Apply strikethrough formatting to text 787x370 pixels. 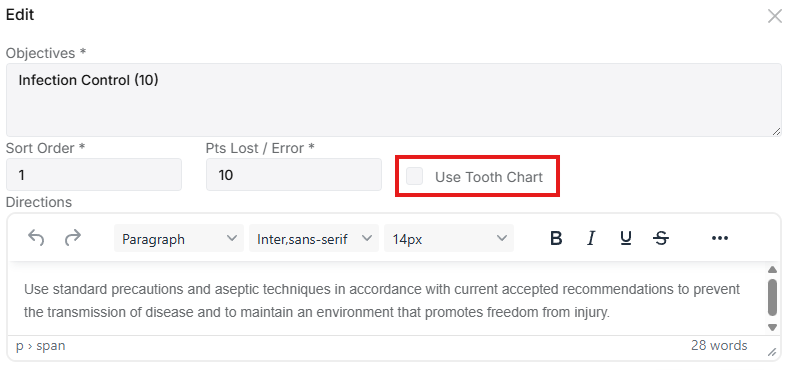[662, 238]
